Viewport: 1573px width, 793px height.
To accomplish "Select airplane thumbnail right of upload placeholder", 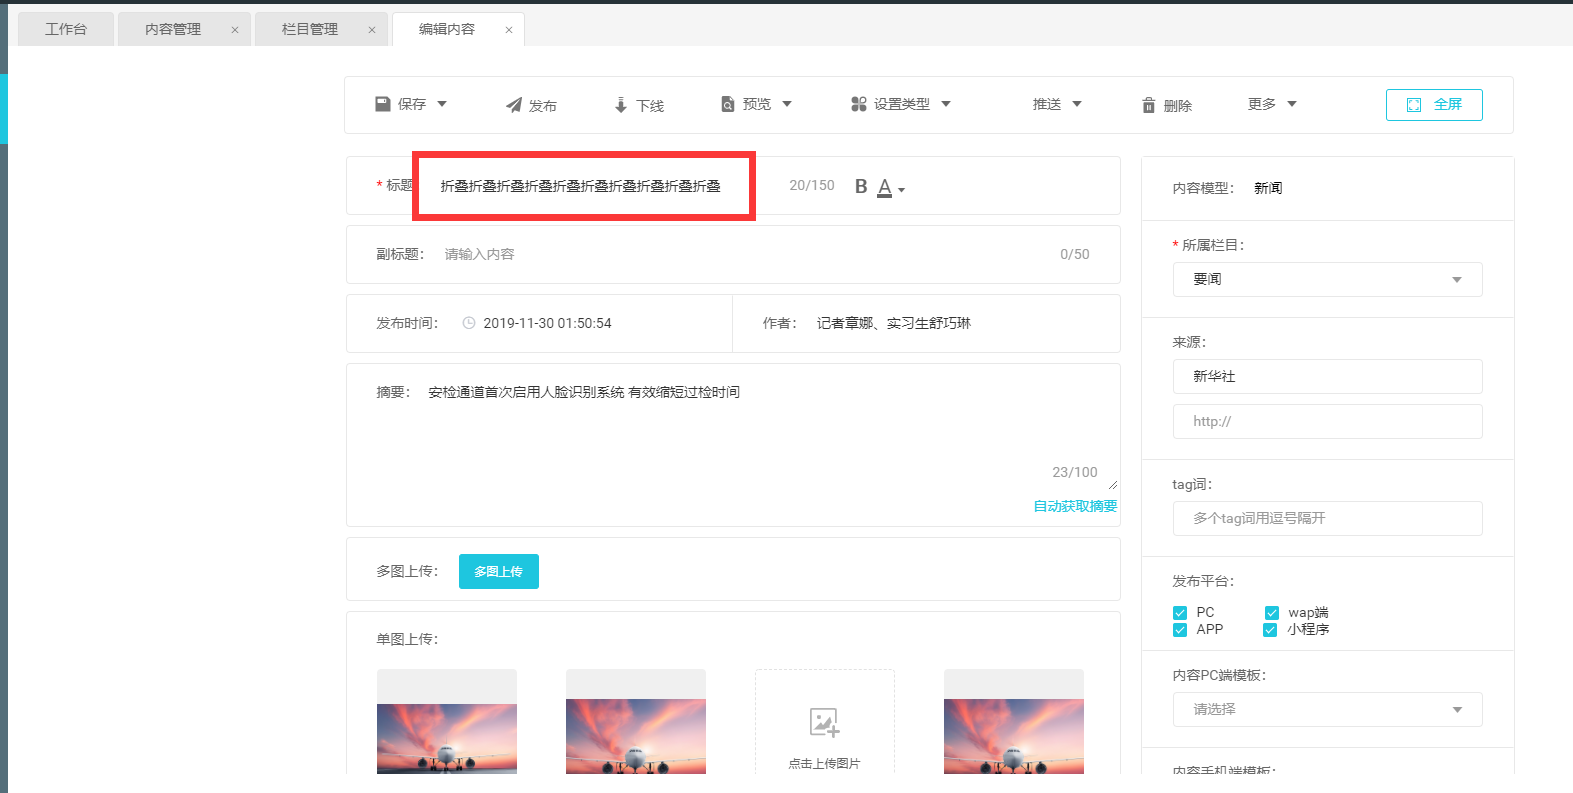I will pos(1014,722).
